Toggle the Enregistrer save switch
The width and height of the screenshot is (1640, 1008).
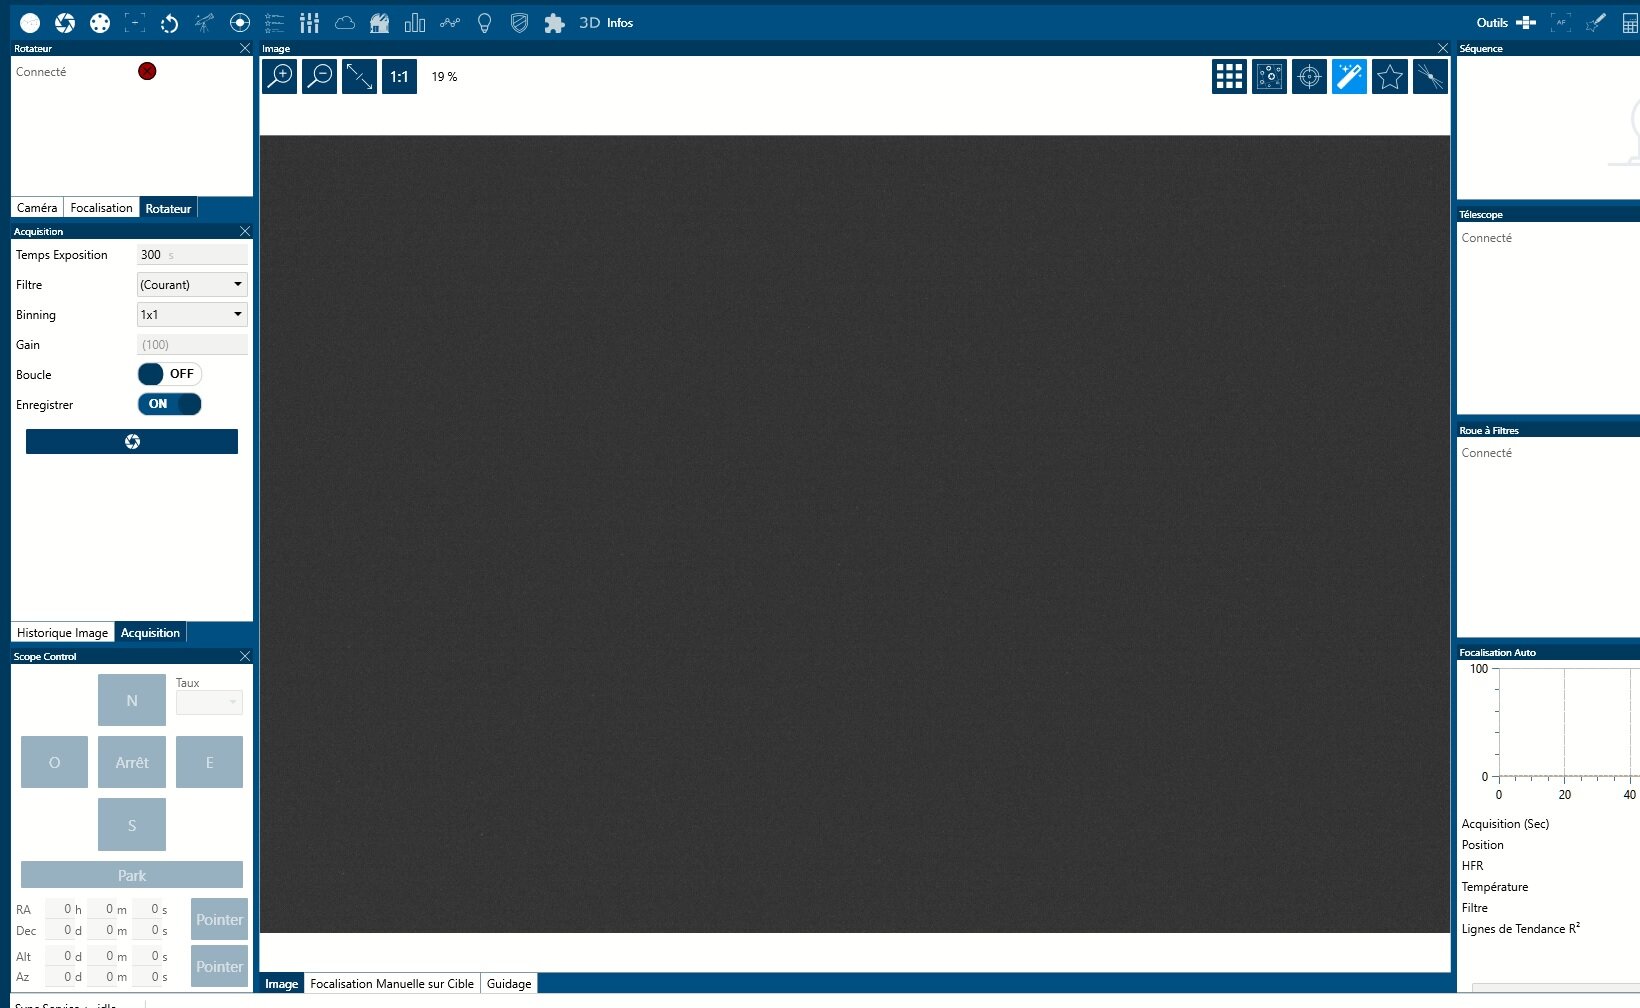[x=170, y=404]
